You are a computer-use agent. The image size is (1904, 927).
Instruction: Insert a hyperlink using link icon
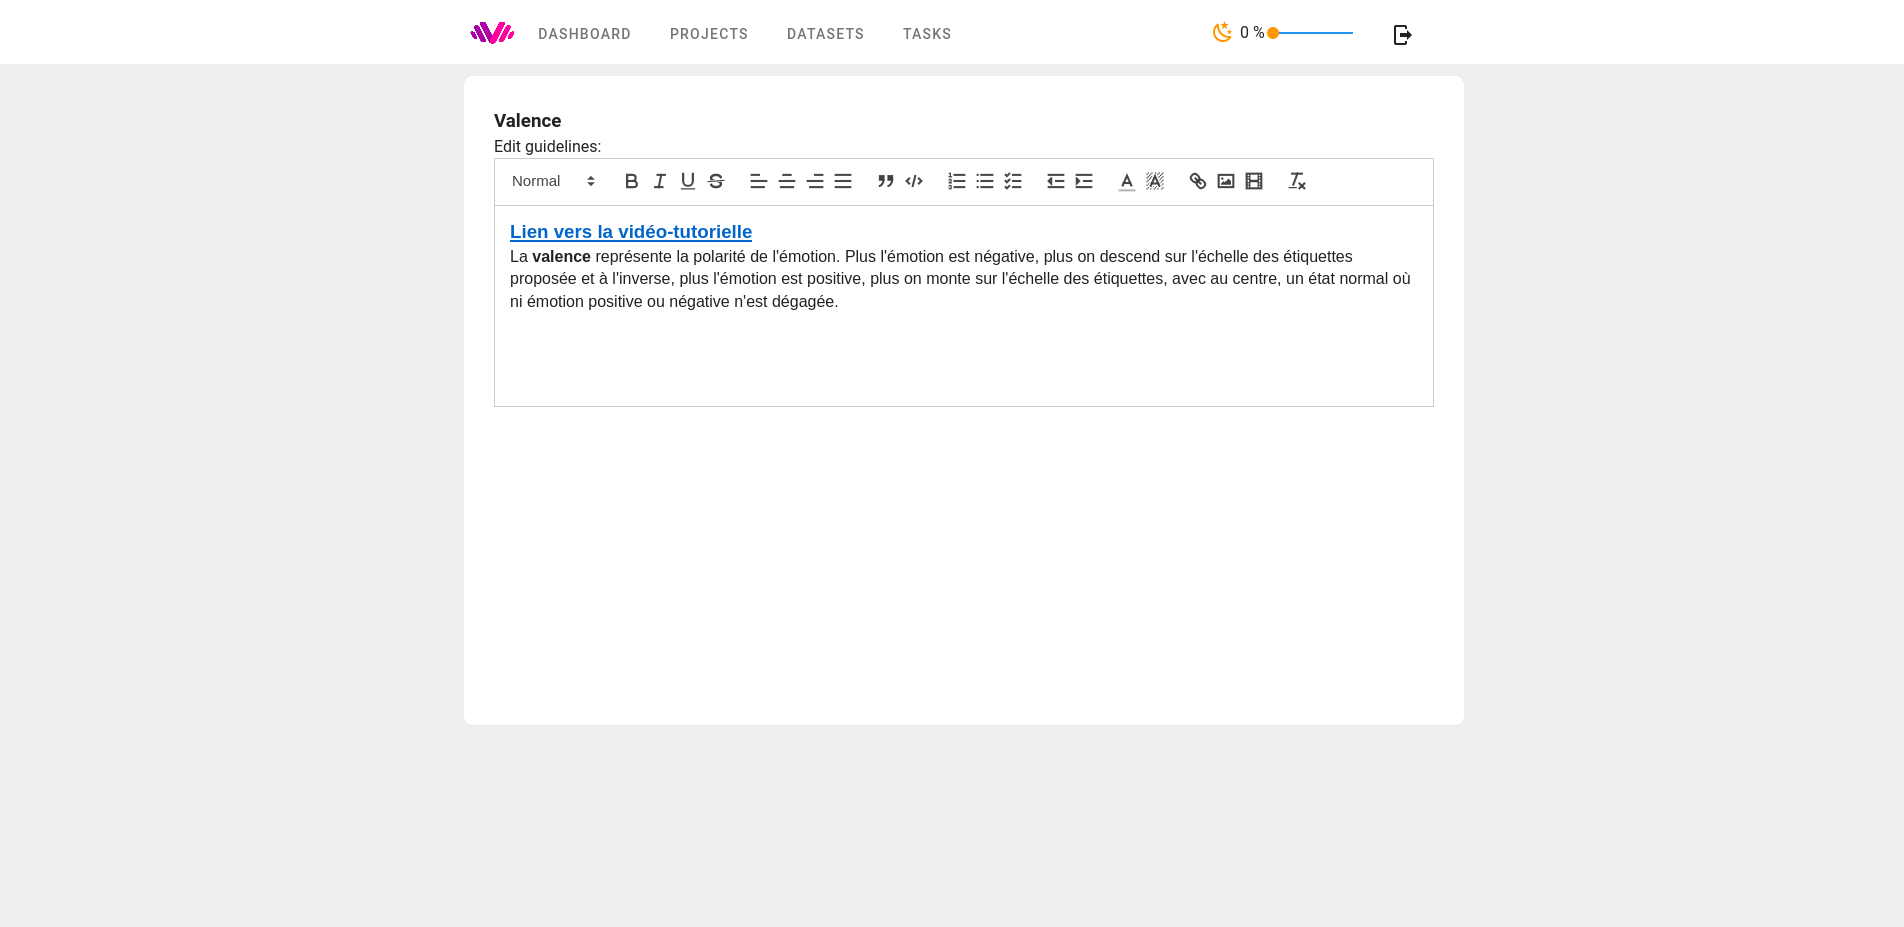coord(1197,181)
